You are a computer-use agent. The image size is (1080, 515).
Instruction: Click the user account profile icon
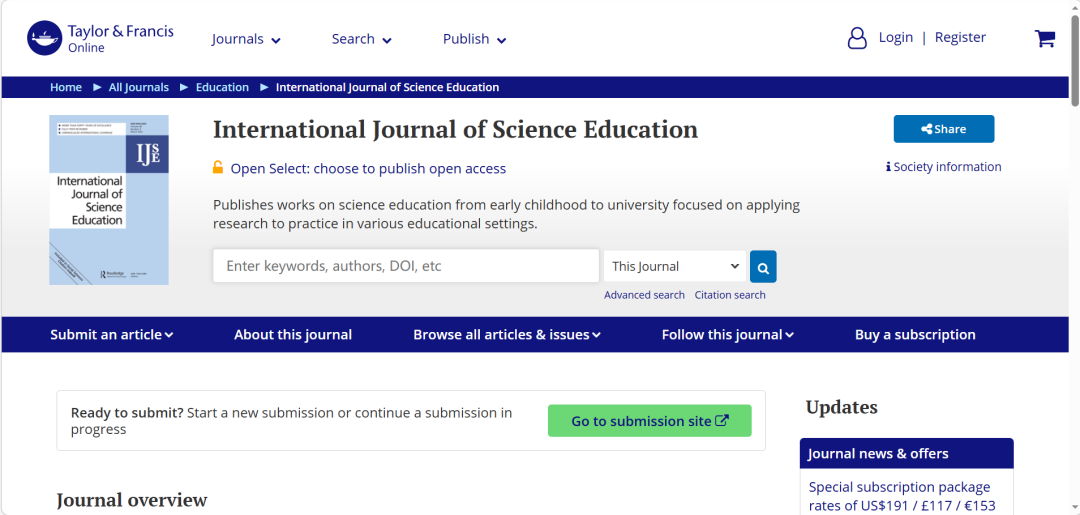click(x=857, y=38)
